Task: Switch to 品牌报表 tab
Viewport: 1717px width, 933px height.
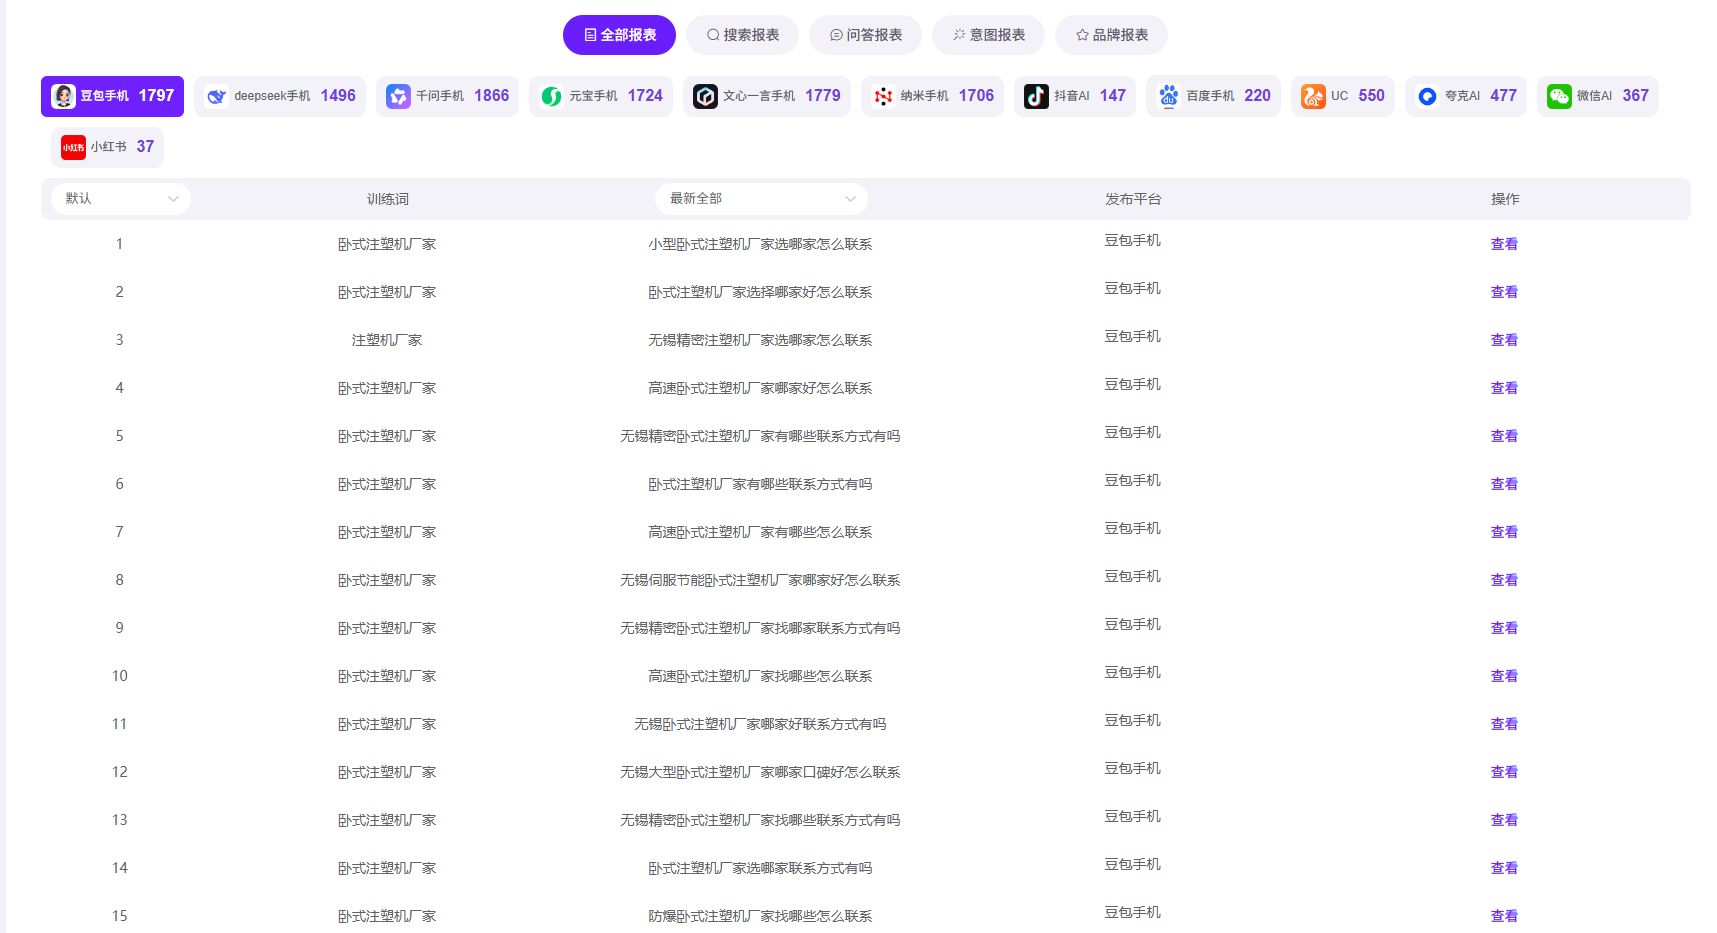Action: click(x=1111, y=35)
